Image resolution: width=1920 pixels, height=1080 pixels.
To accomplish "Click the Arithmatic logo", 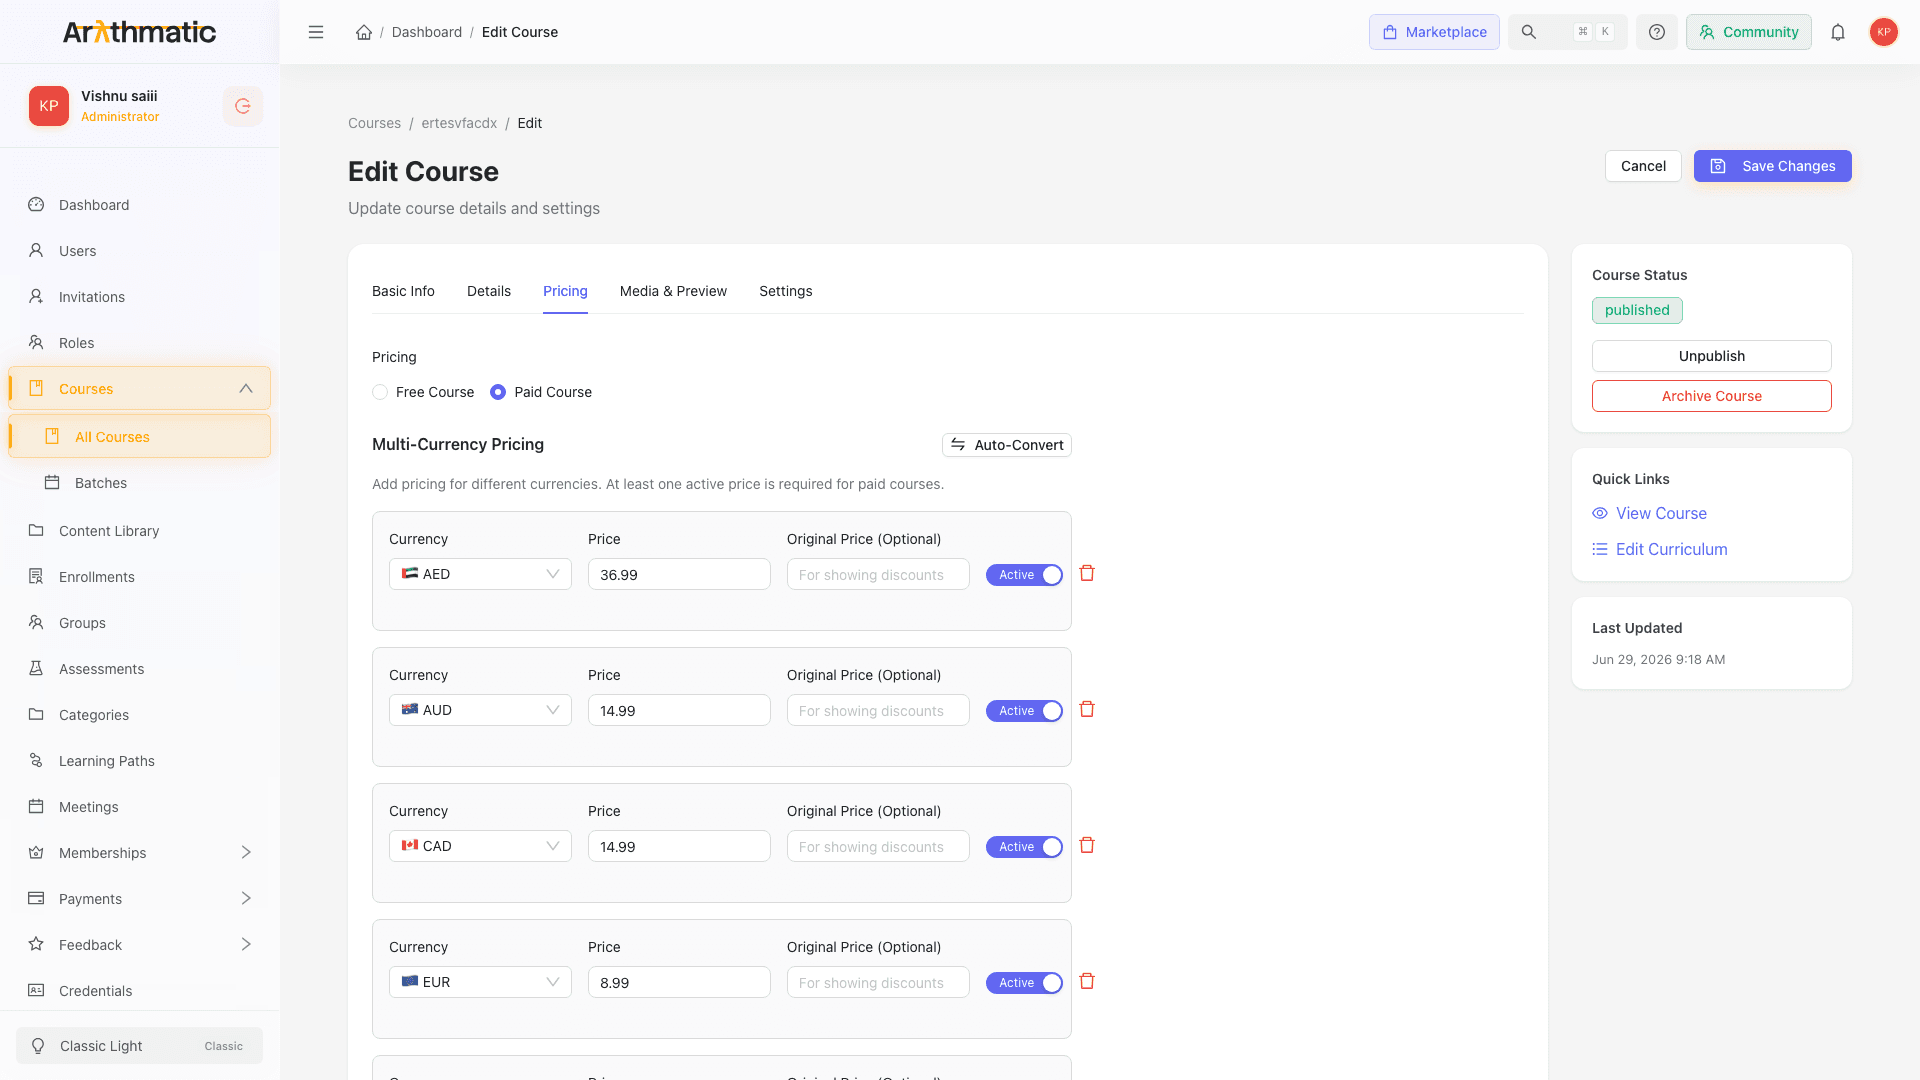I will click(x=139, y=32).
